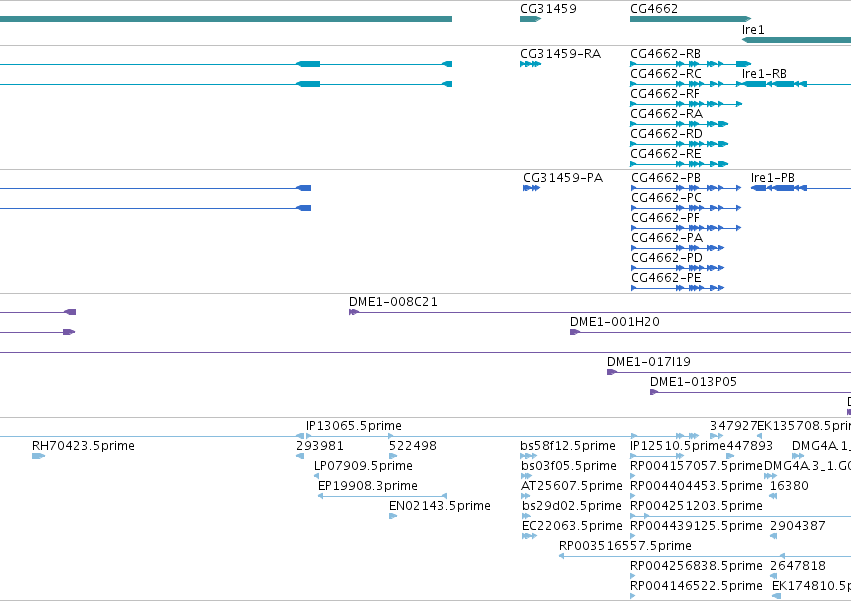Click the Ire1-PB protein label
The width and height of the screenshot is (851, 601).
click(x=773, y=178)
